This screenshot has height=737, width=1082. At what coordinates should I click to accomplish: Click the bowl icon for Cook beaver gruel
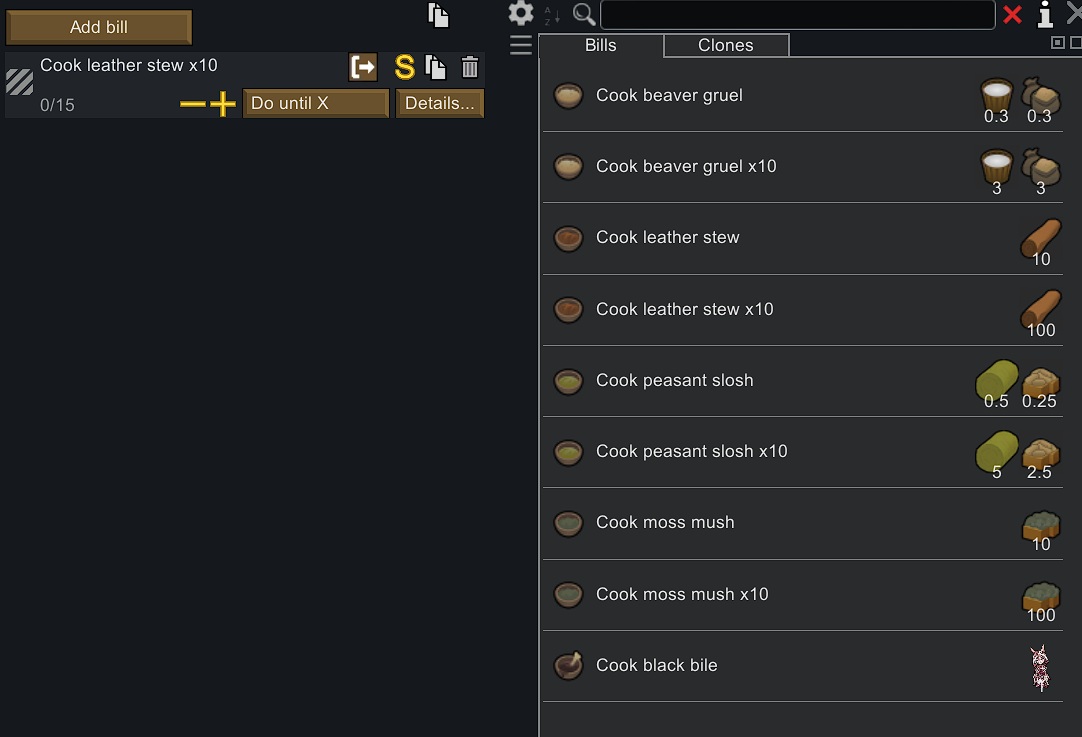pyautogui.click(x=569, y=96)
